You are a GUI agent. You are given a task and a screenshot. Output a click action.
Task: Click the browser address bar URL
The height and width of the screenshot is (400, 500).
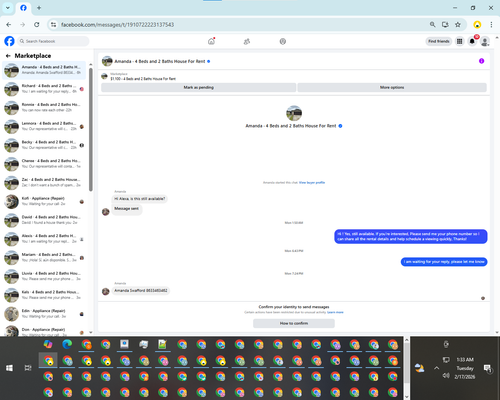117,25
